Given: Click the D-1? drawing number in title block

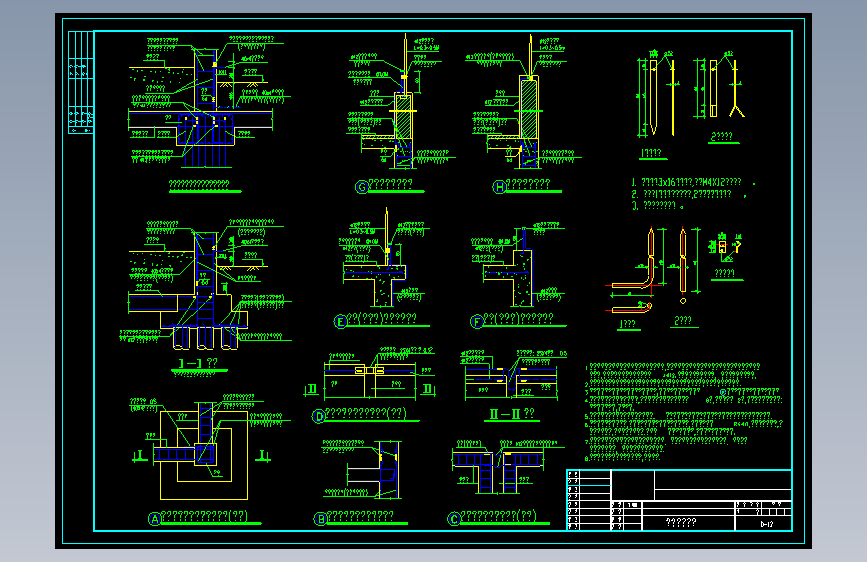Looking at the screenshot, I should (766, 524).
